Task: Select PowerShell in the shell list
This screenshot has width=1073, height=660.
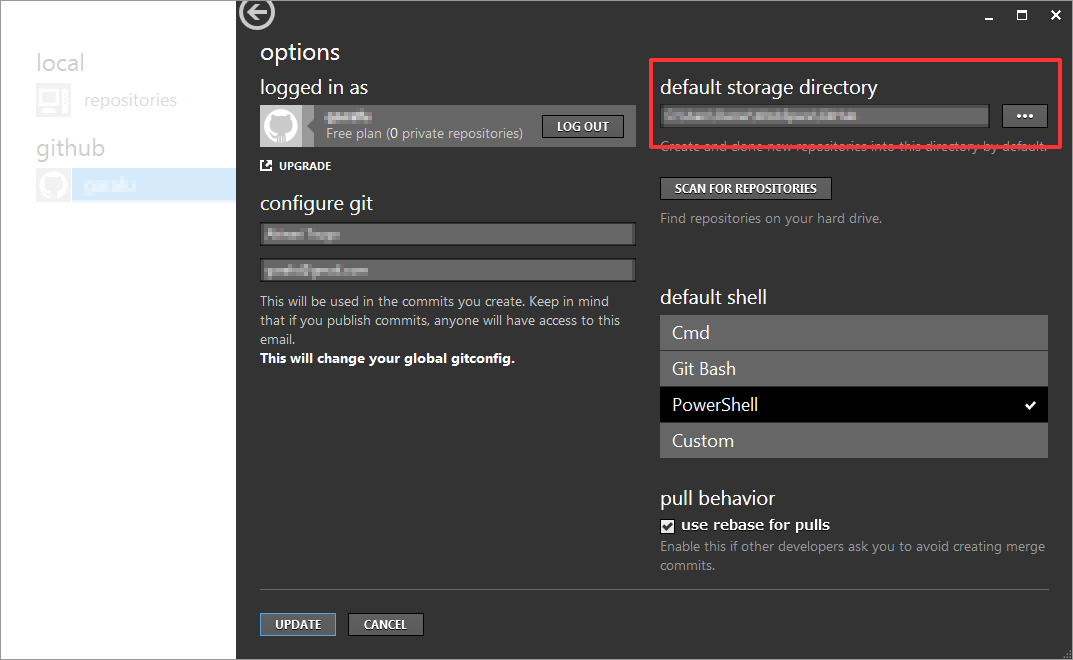Action: (x=853, y=405)
